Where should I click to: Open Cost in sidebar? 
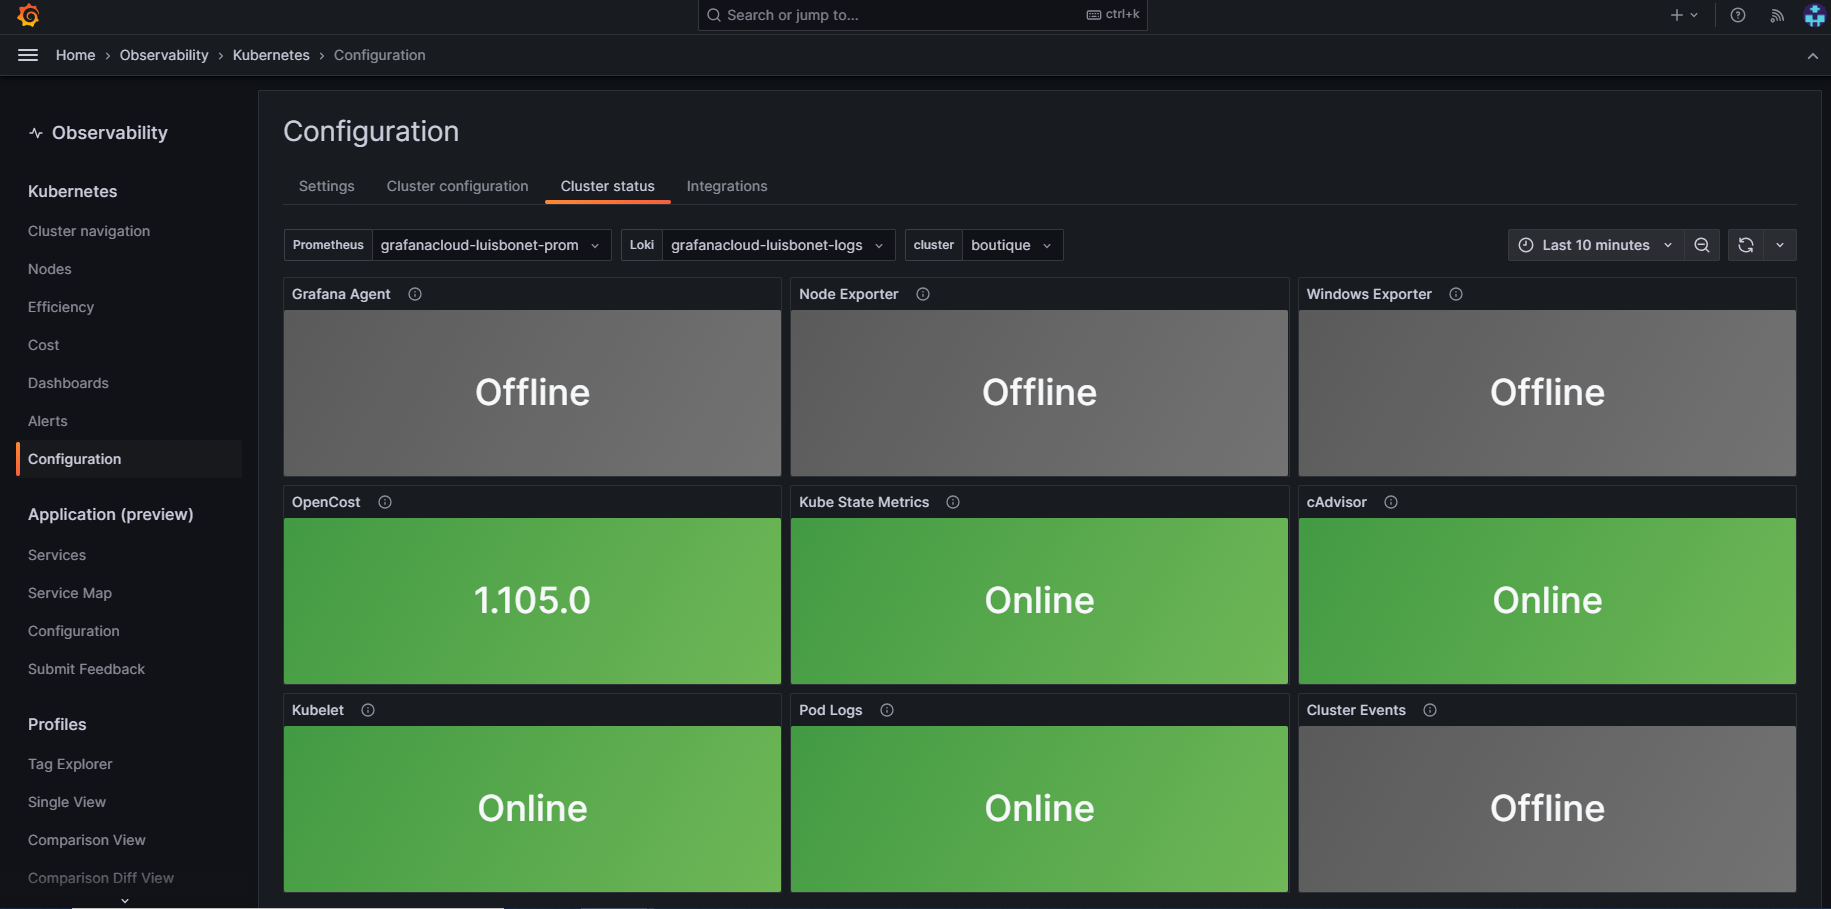[44, 345]
